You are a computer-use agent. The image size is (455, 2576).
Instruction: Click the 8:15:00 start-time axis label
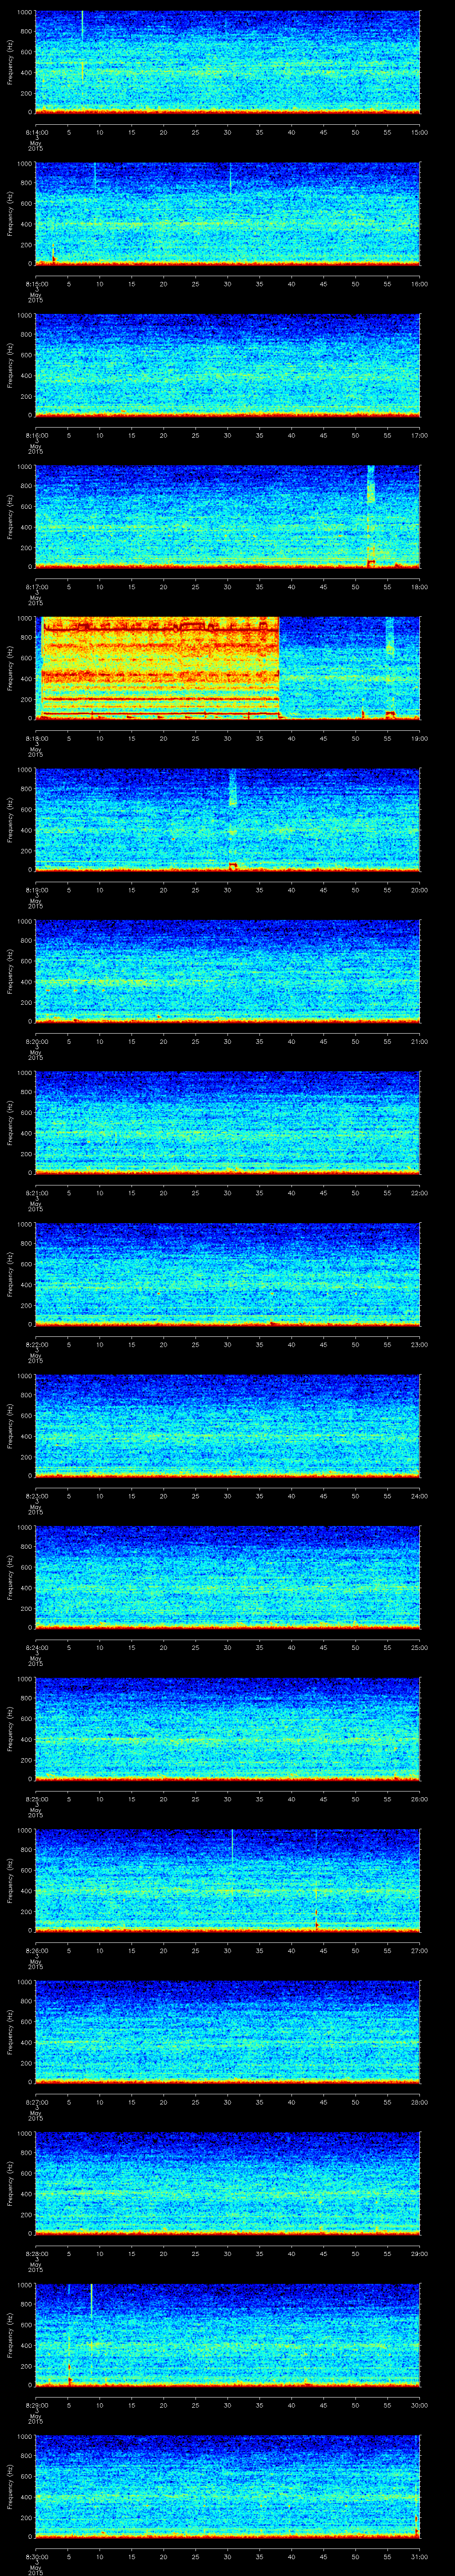36,284
